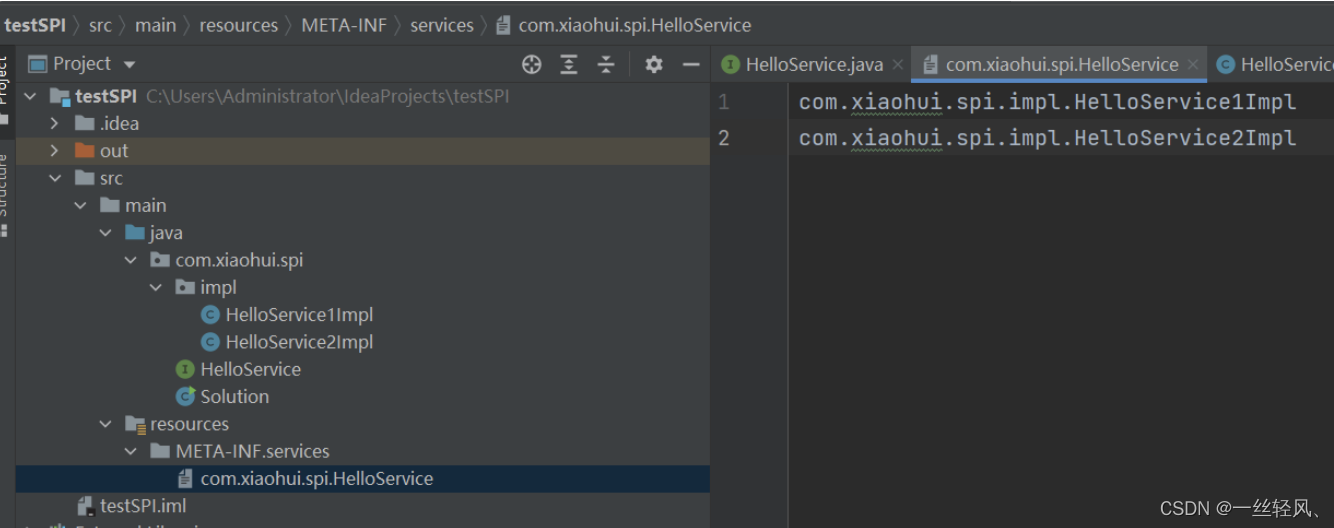Expand the out folder
Viewport: 1334px width, 528px height.
(x=55, y=150)
